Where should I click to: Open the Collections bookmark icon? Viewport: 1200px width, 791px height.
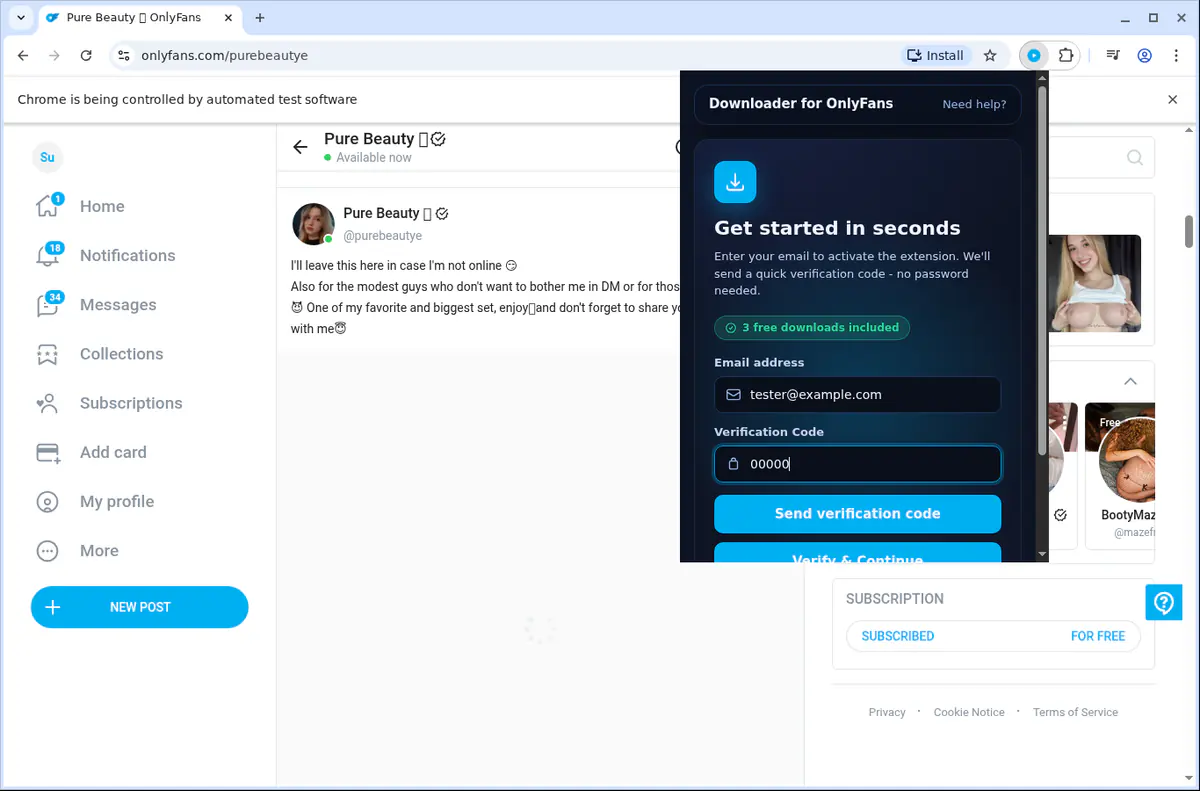47,354
